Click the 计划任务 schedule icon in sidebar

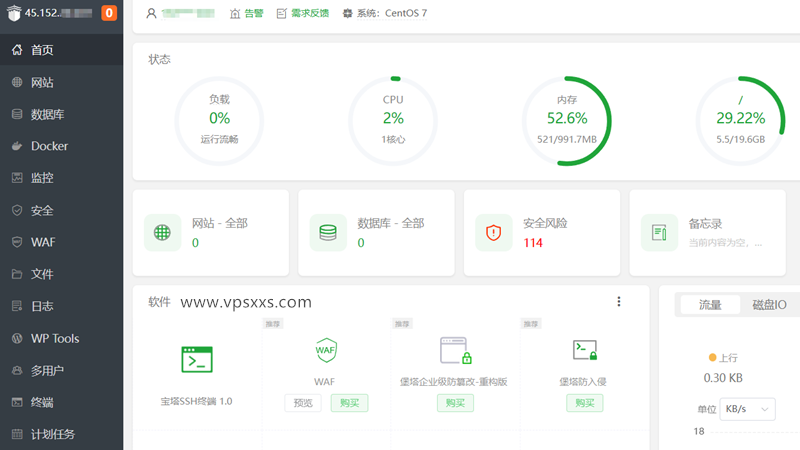coord(17,434)
